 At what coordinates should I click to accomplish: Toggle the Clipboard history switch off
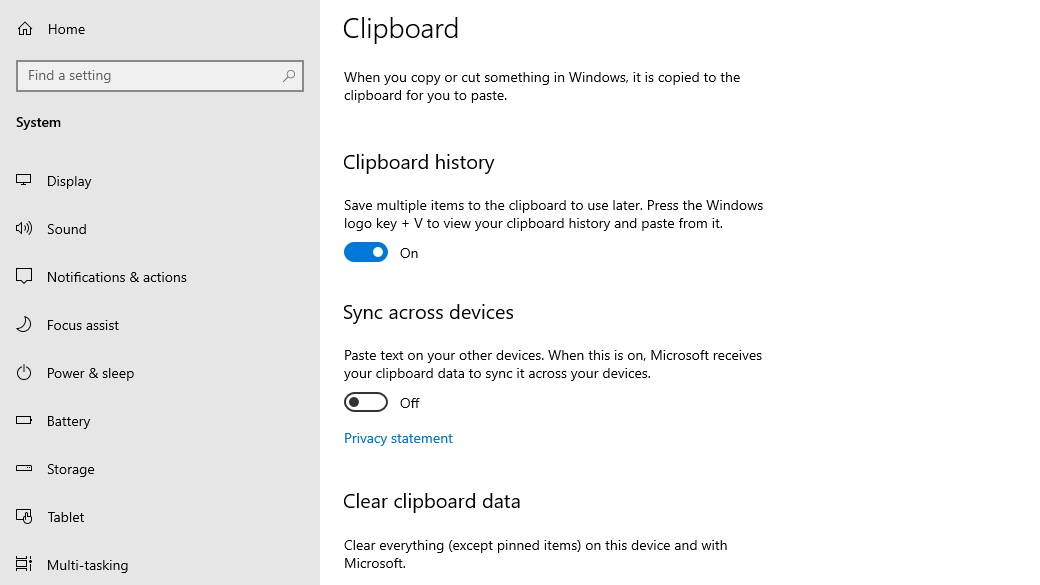tap(366, 252)
